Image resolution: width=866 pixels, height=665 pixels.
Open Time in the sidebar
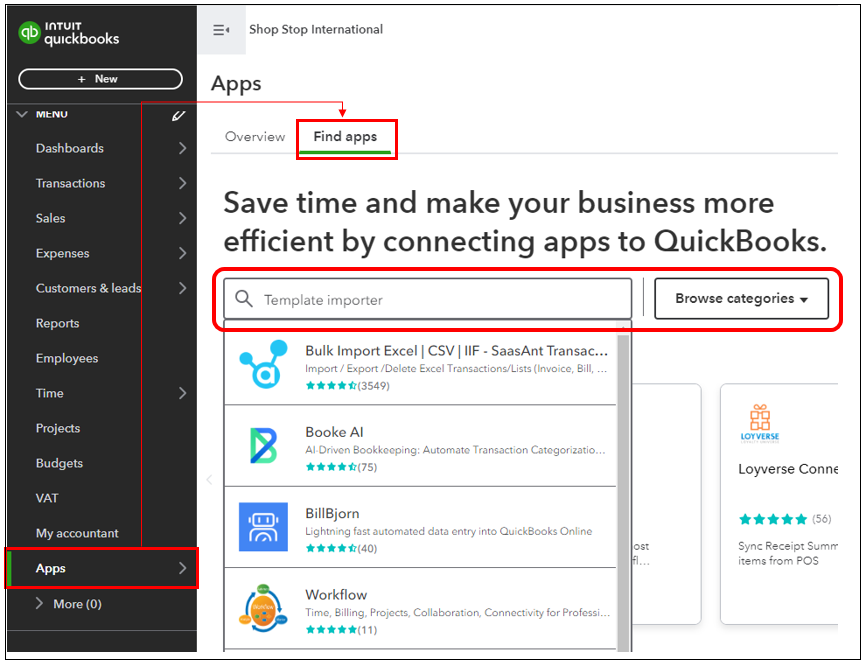tap(50, 393)
